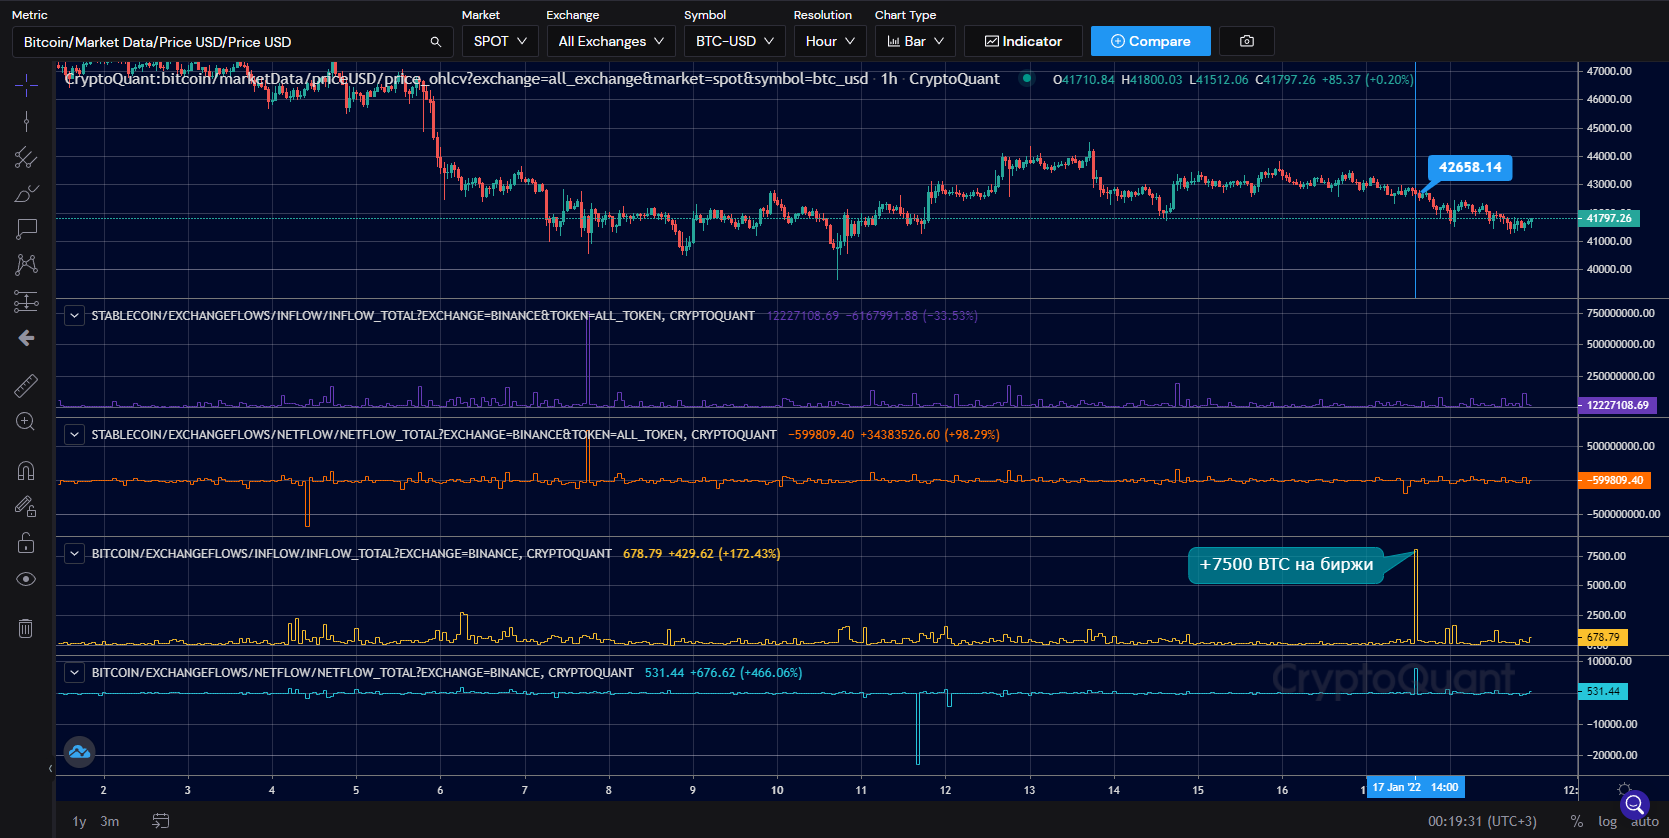
Task: Open the Hour resolution dropdown
Action: pos(830,41)
